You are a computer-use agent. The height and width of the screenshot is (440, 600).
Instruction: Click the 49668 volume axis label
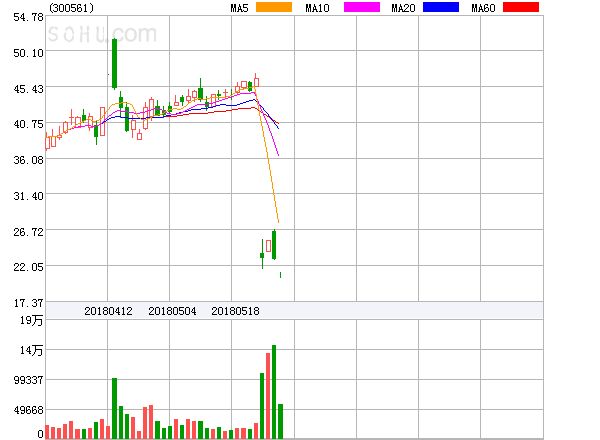pos(28,410)
